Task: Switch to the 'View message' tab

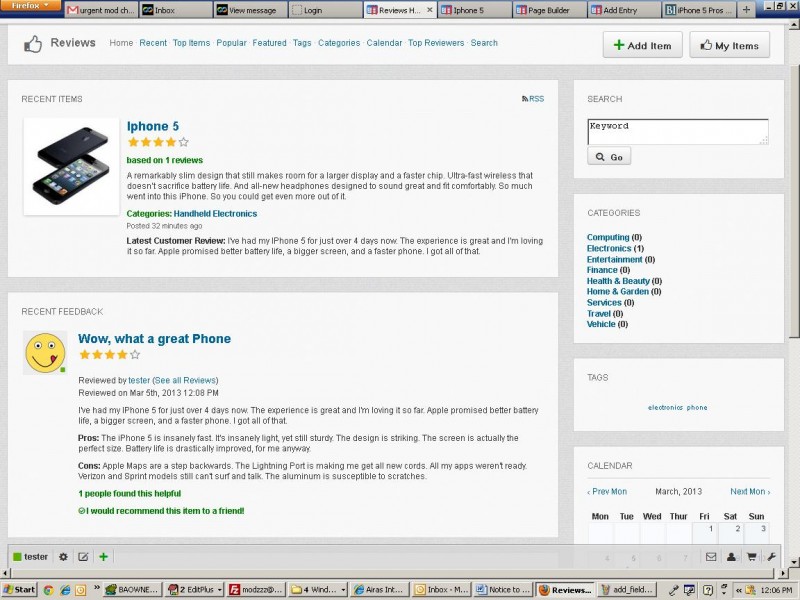Action: pos(249,10)
